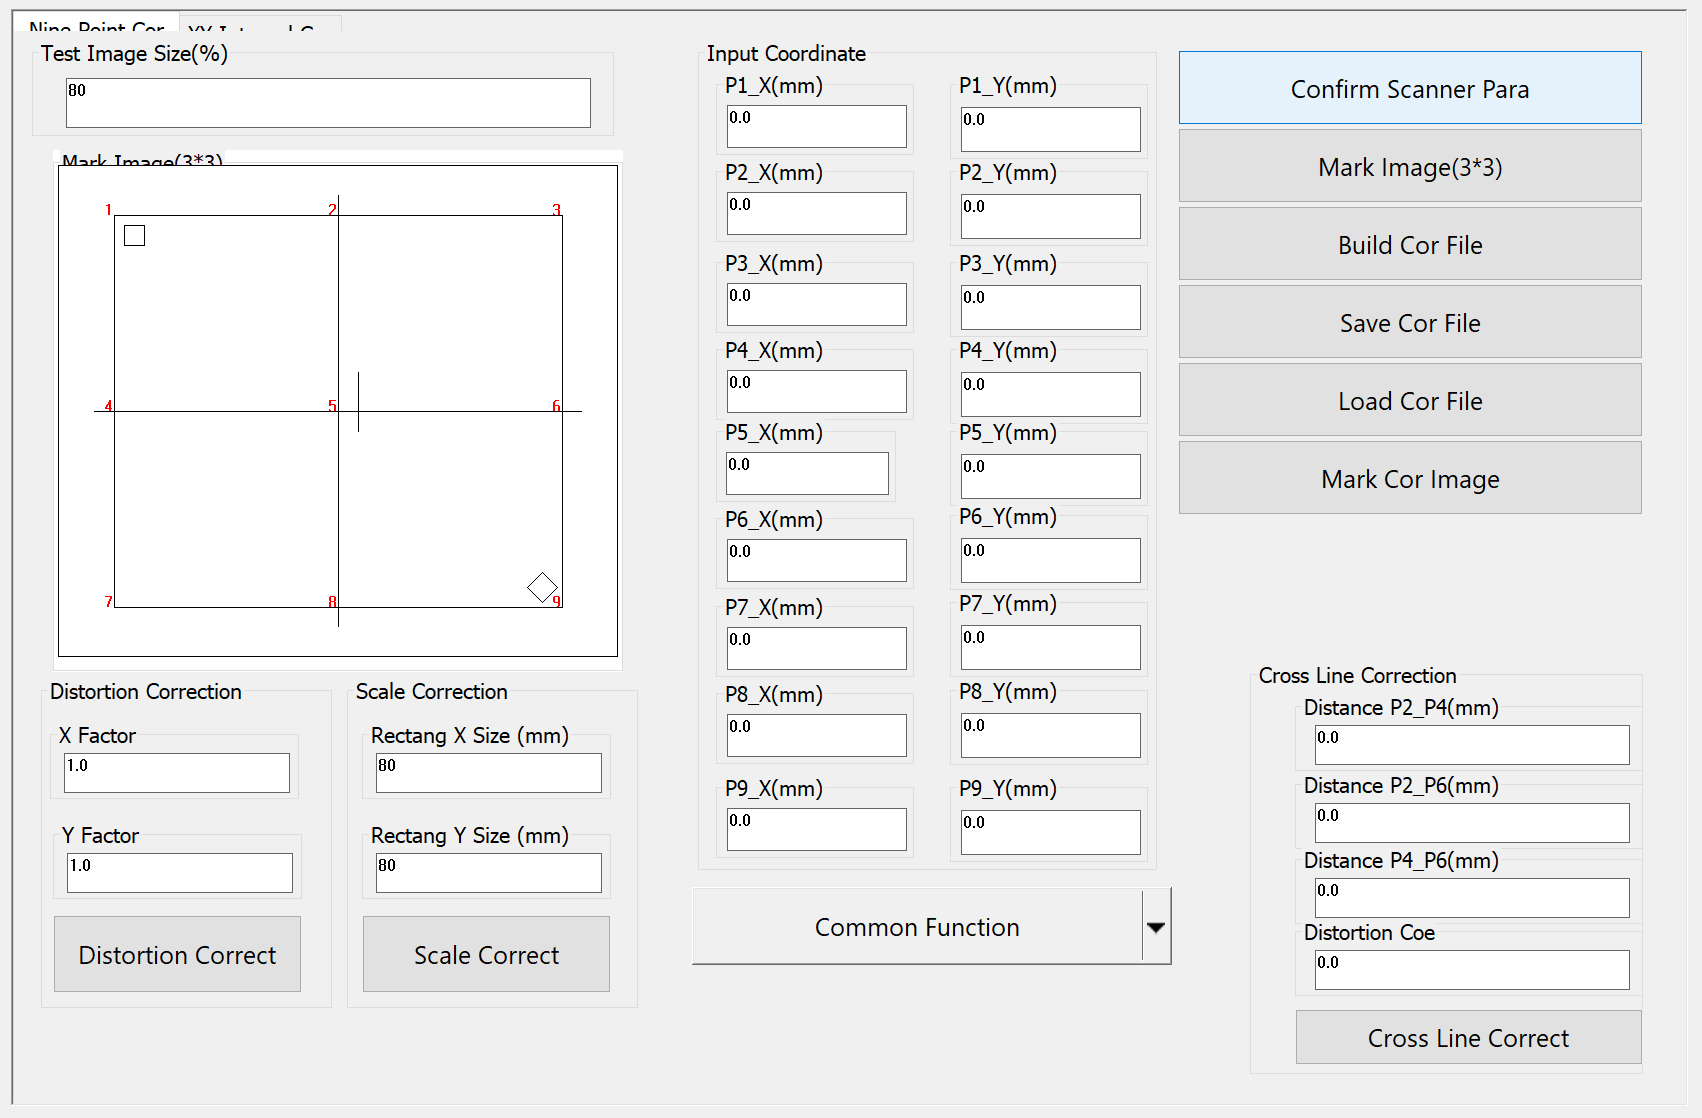Click the diamond marker near point 9
1702x1118 pixels.
pyautogui.click(x=542, y=587)
